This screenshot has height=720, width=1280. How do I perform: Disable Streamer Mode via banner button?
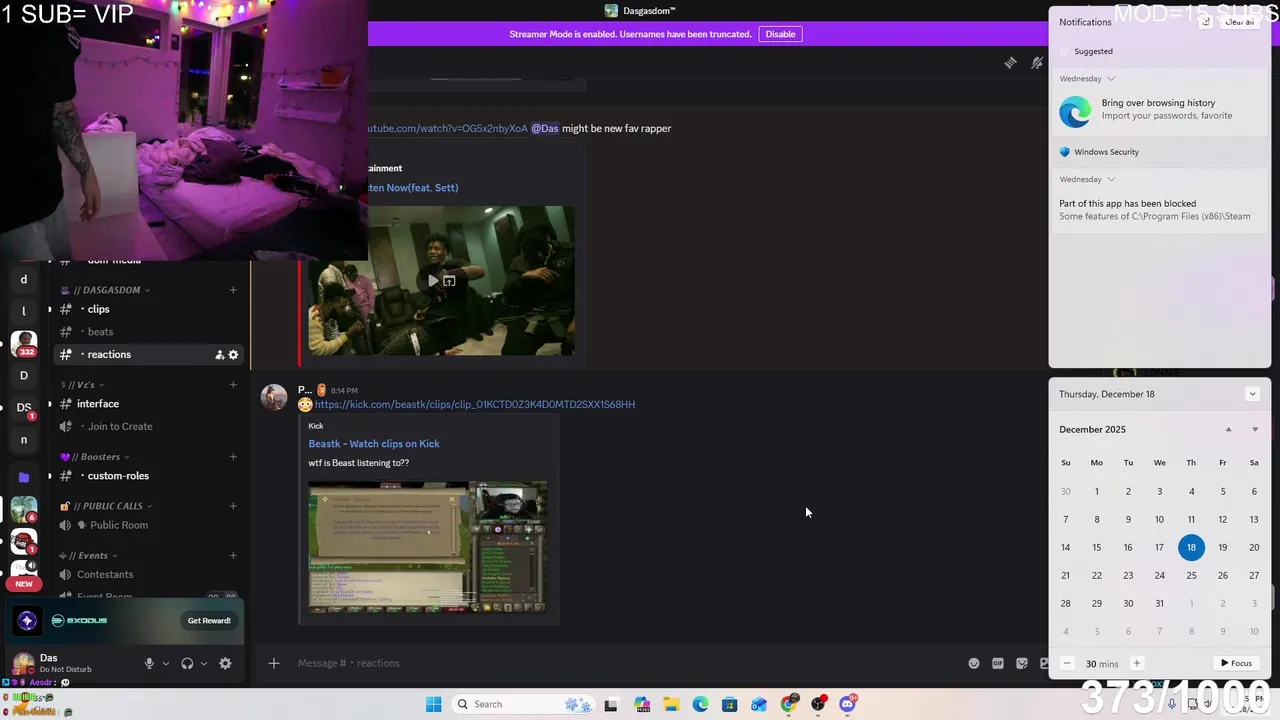pyautogui.click(x=780, y=34)
